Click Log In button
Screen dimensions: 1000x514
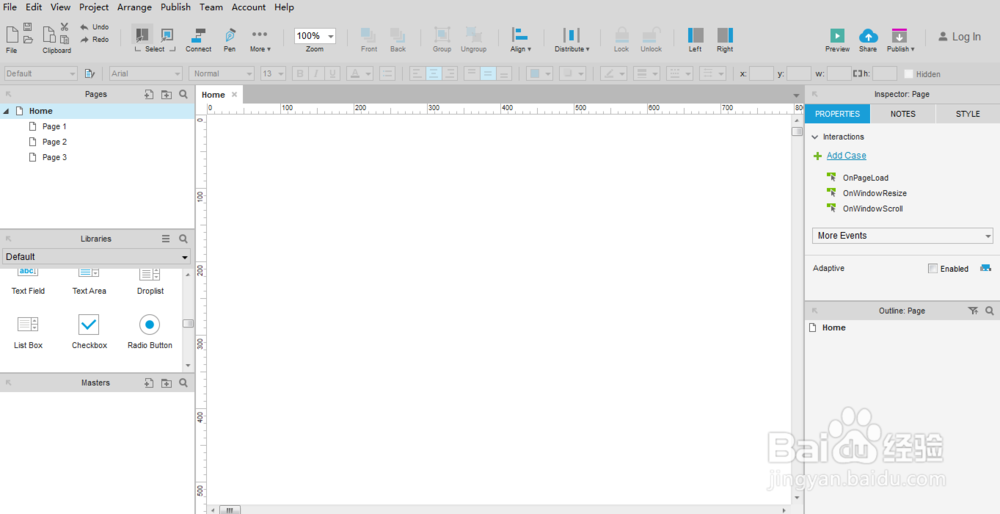click(x=959, y=37)
